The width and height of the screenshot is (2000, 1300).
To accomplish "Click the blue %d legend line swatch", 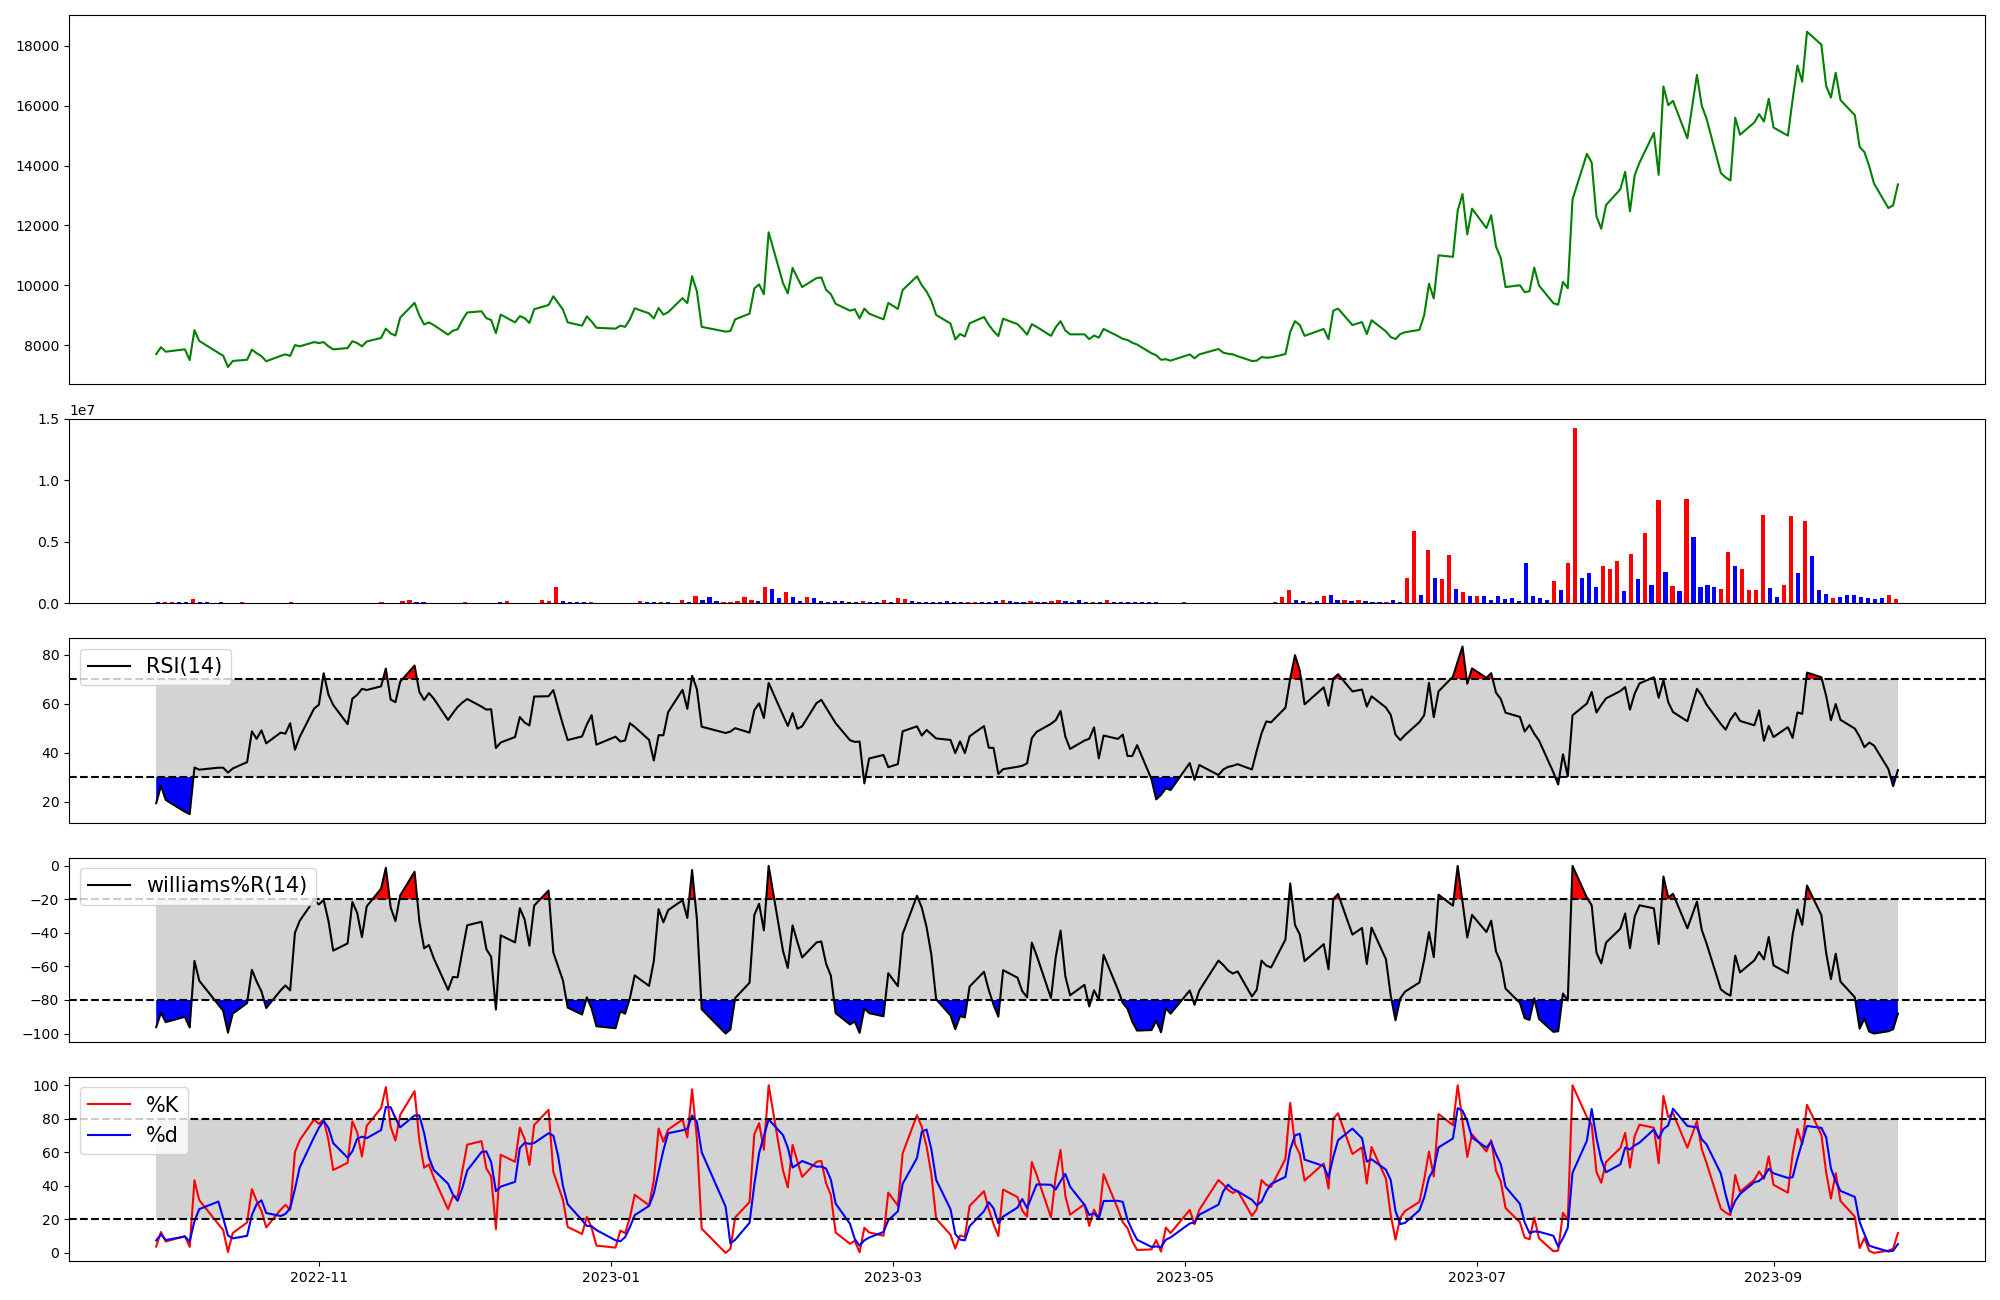I will pos(109,1135).
